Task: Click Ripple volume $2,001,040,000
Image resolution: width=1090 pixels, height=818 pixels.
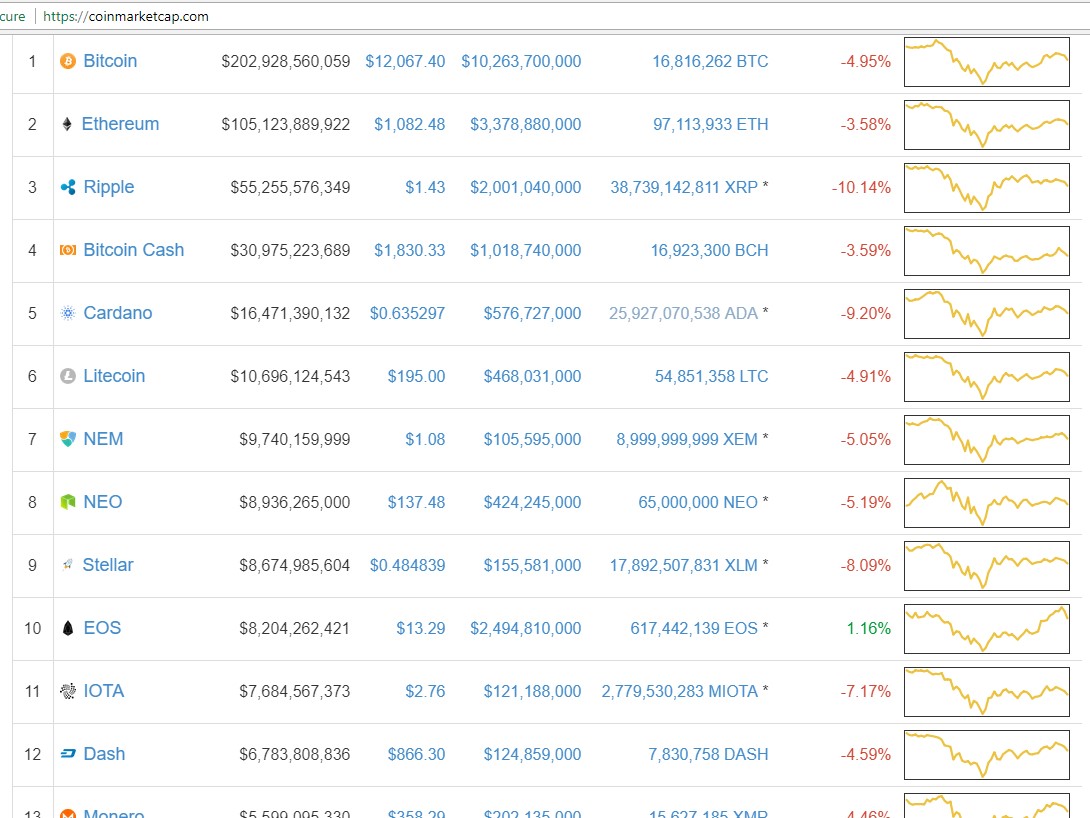Action: click(526, 188)
